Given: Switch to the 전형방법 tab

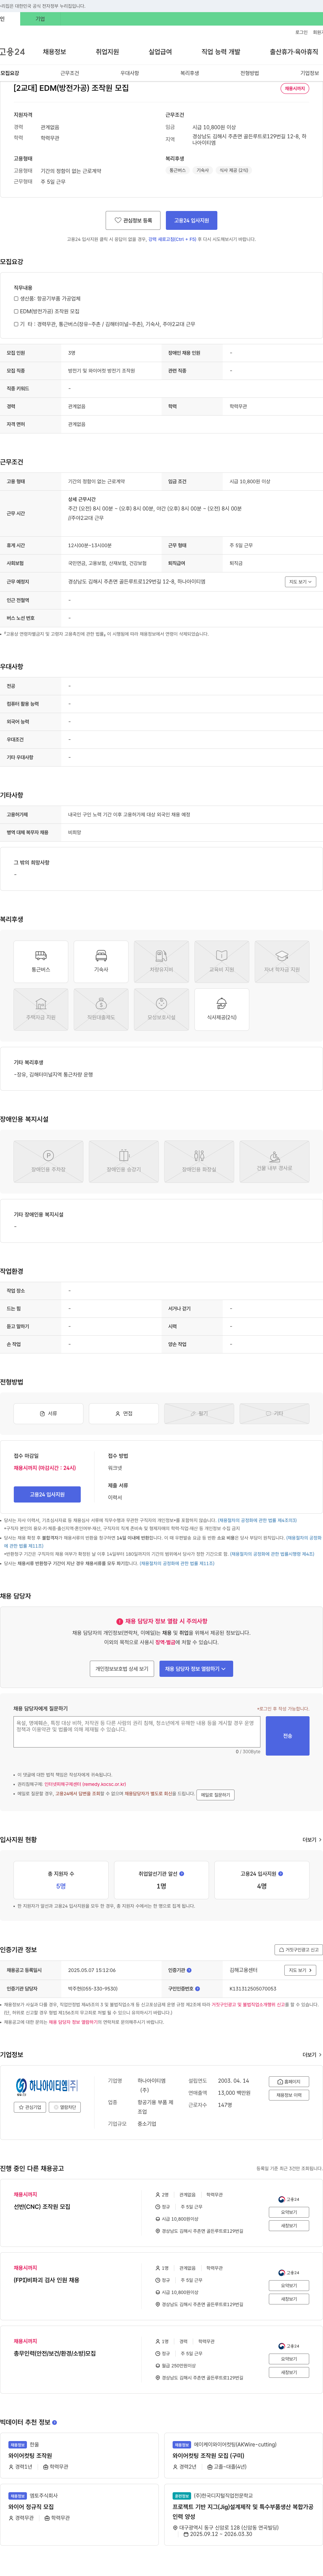Looking at the screenshot, I should click(x=250, y=73).
